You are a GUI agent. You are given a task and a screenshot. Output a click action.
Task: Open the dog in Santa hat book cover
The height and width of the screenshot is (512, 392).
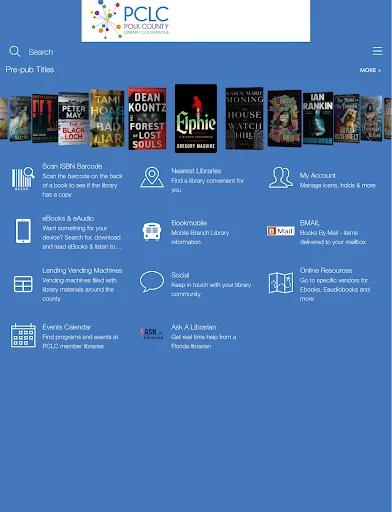point(347,118)
